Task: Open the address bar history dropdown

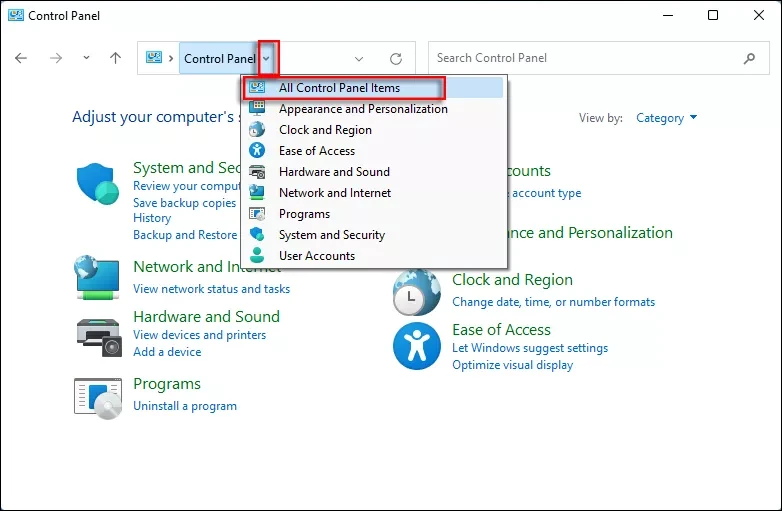Action: click(x=359, y=58)
